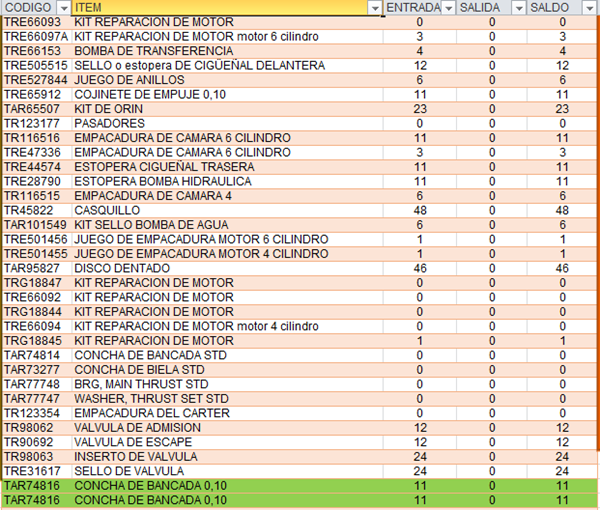Select cell EMPACADURA DE CAMARA 4
This screenshot has width=600, height=510.
pyautogui.click(x=227, y=196)
